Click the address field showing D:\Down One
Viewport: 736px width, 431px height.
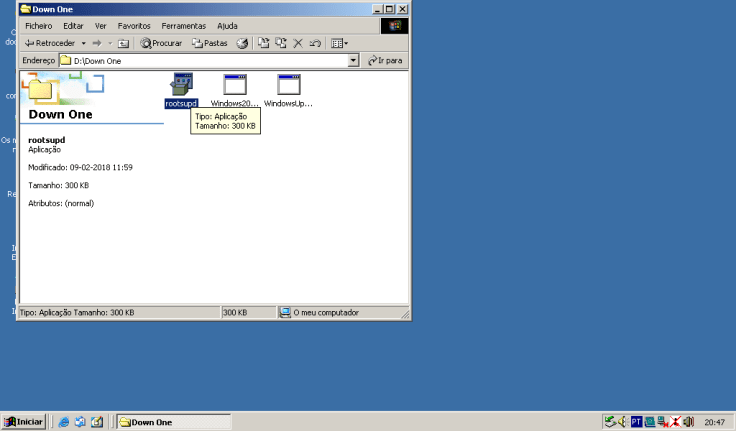coord(200,61)
